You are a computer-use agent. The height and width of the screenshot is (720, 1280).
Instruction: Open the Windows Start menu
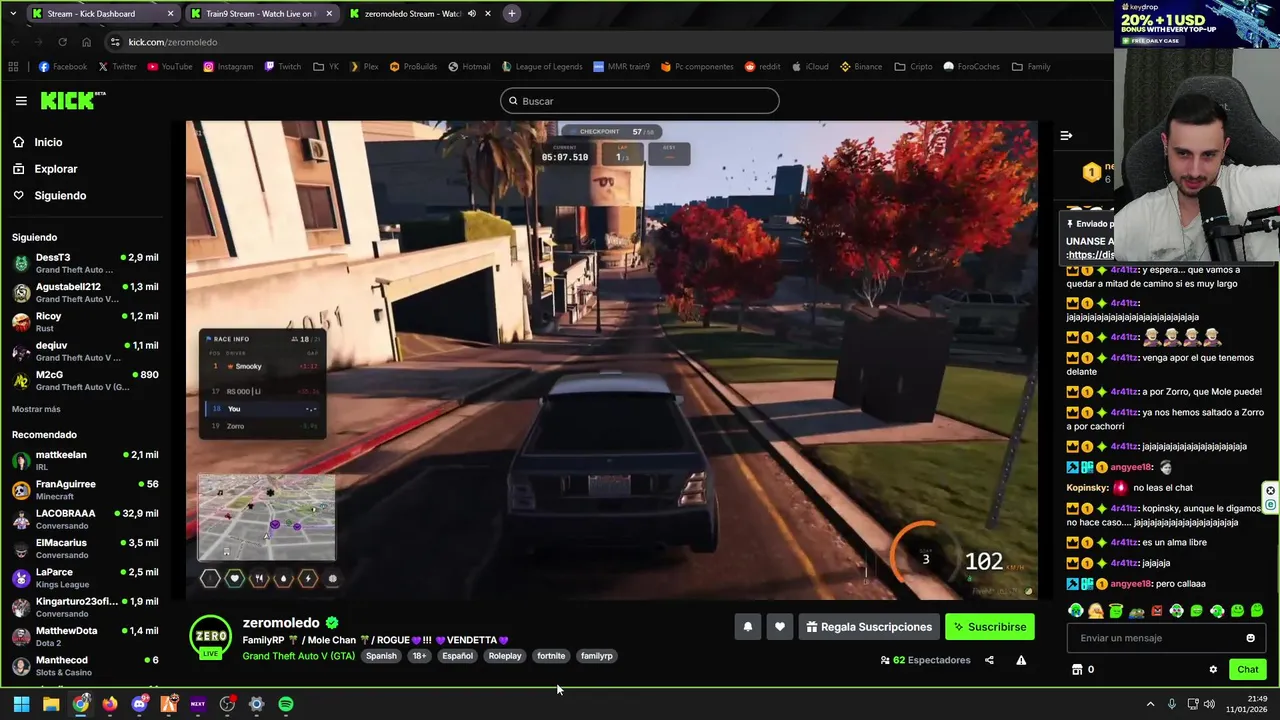click(x=21, y=704)
